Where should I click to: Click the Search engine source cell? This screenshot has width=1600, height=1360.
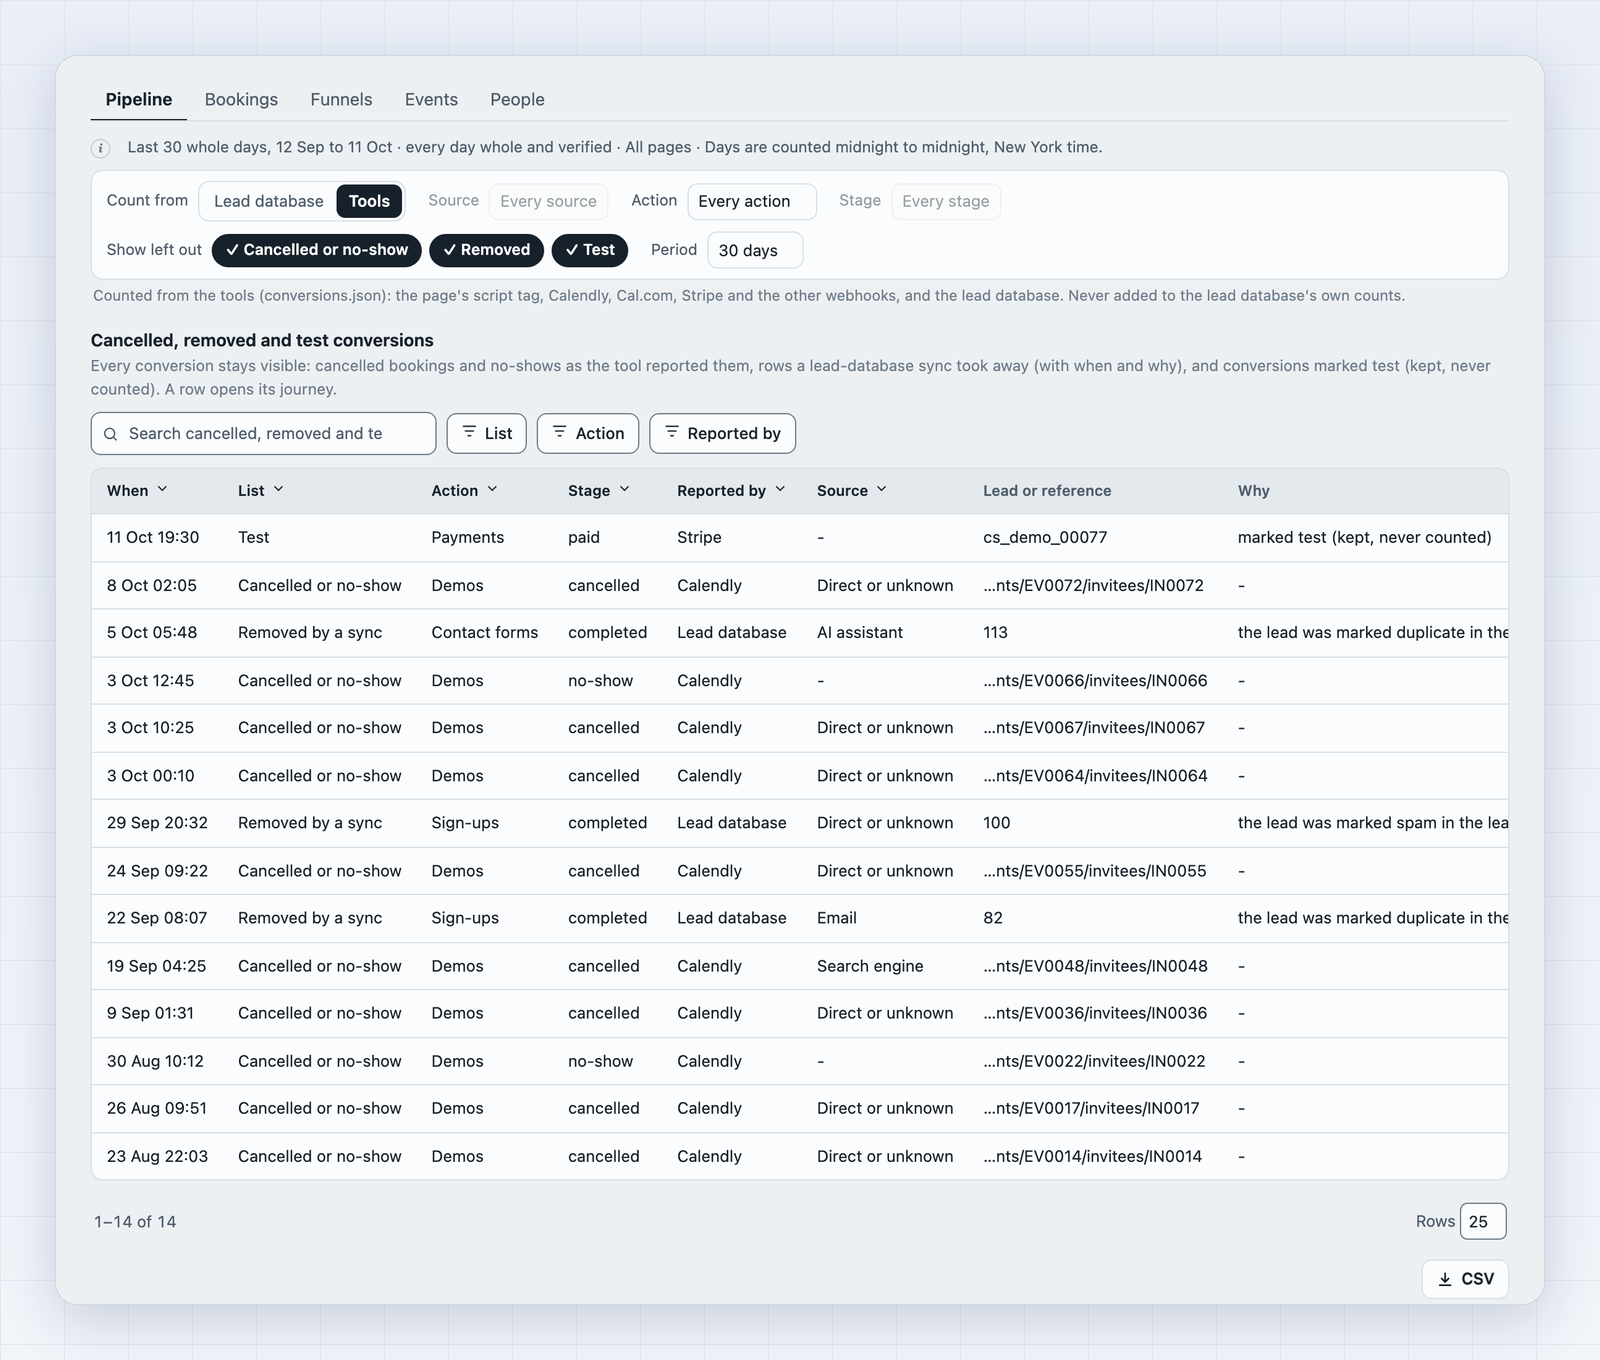pos(870,966)
